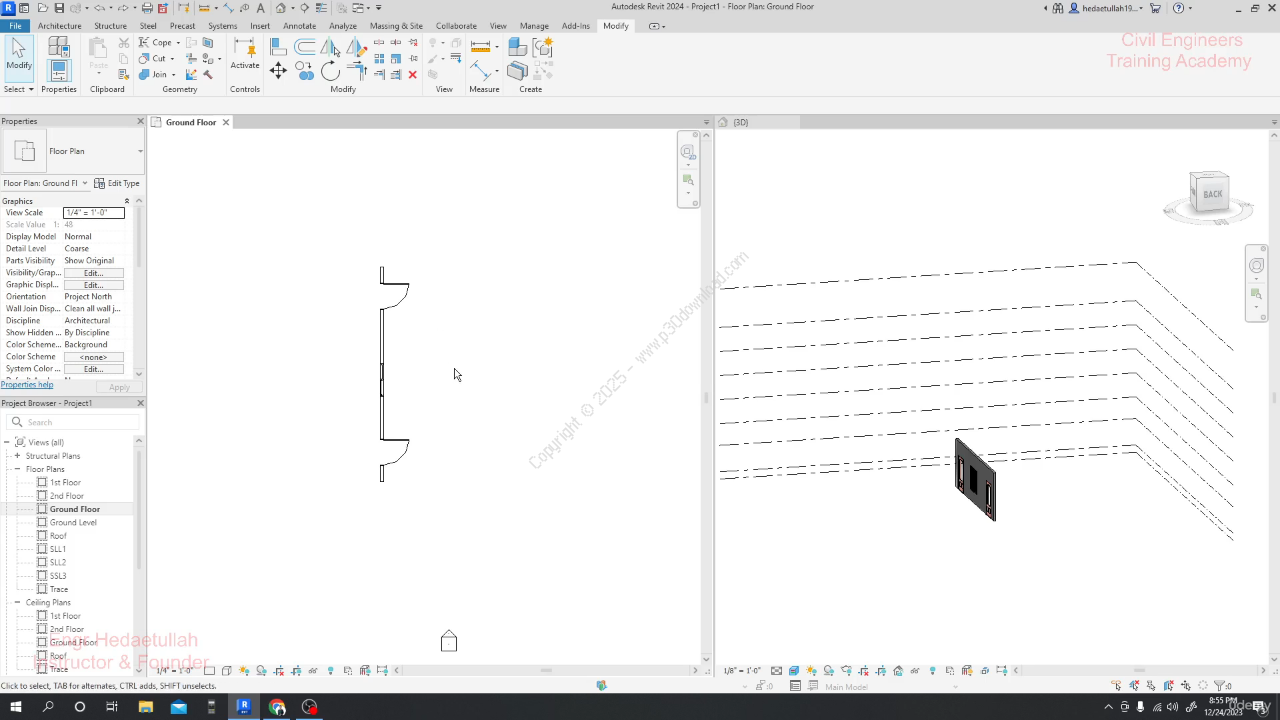
Task: Switch to the Annotate ribbon tab
Action: [299, 26]
